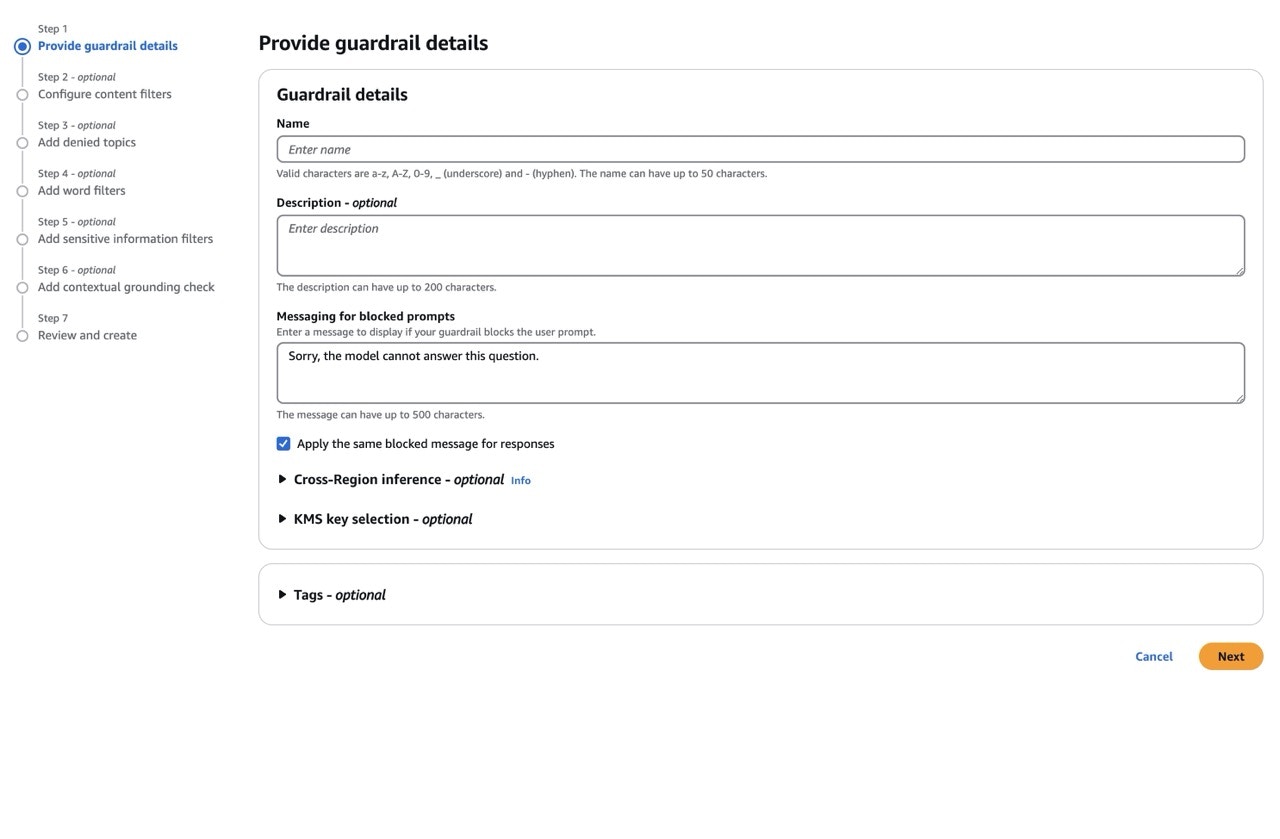Screen dimensions: 1280x839
Task: Select the Configure content filters step radio
Action: point(22,94)
